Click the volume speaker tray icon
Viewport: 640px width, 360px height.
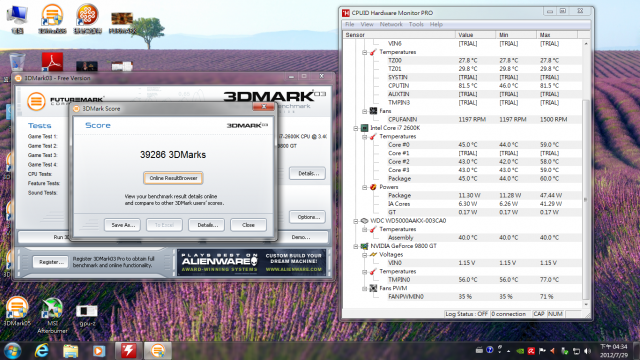pos(588,351)
